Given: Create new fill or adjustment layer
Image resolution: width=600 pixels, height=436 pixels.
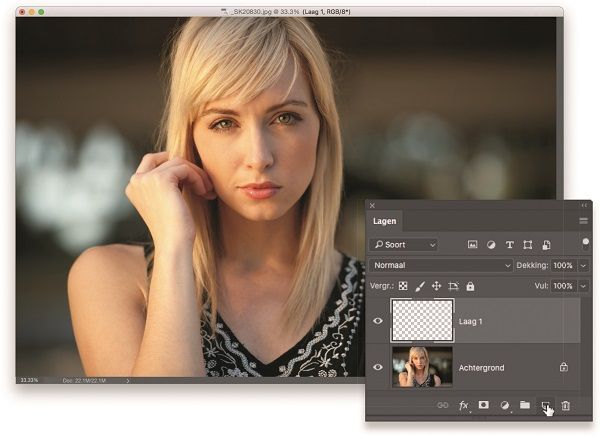Looking at the screenshot, I should (505, 405).
